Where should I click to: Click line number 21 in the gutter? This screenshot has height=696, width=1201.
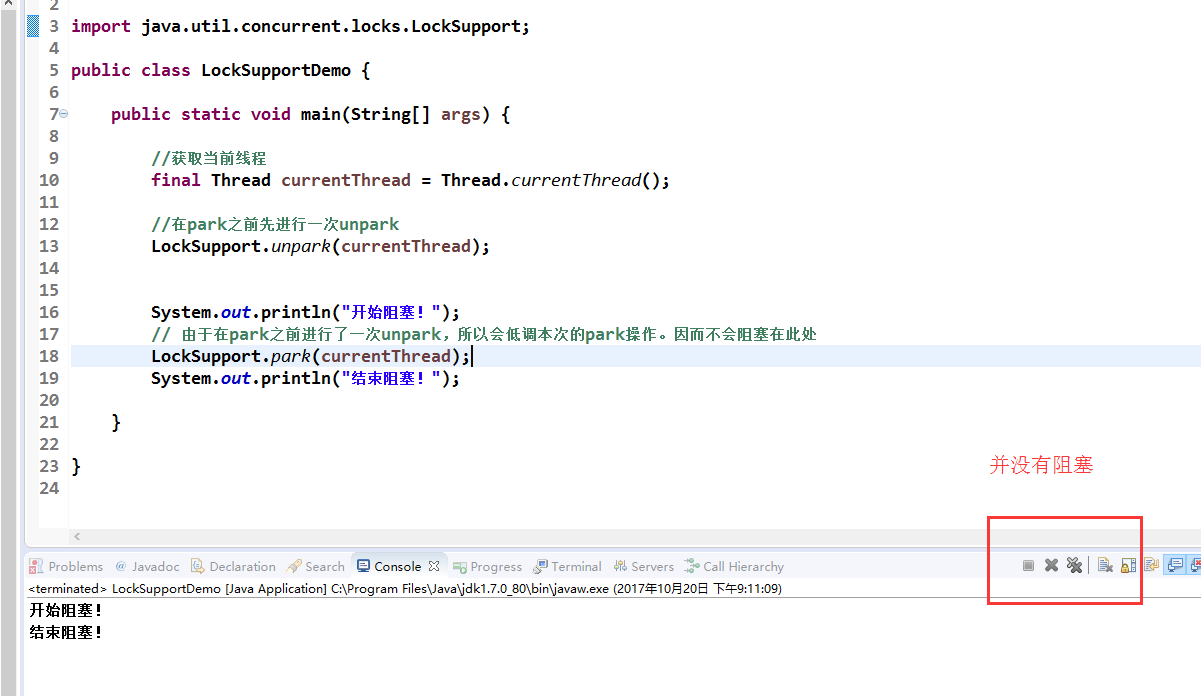(x=49, y=422)
